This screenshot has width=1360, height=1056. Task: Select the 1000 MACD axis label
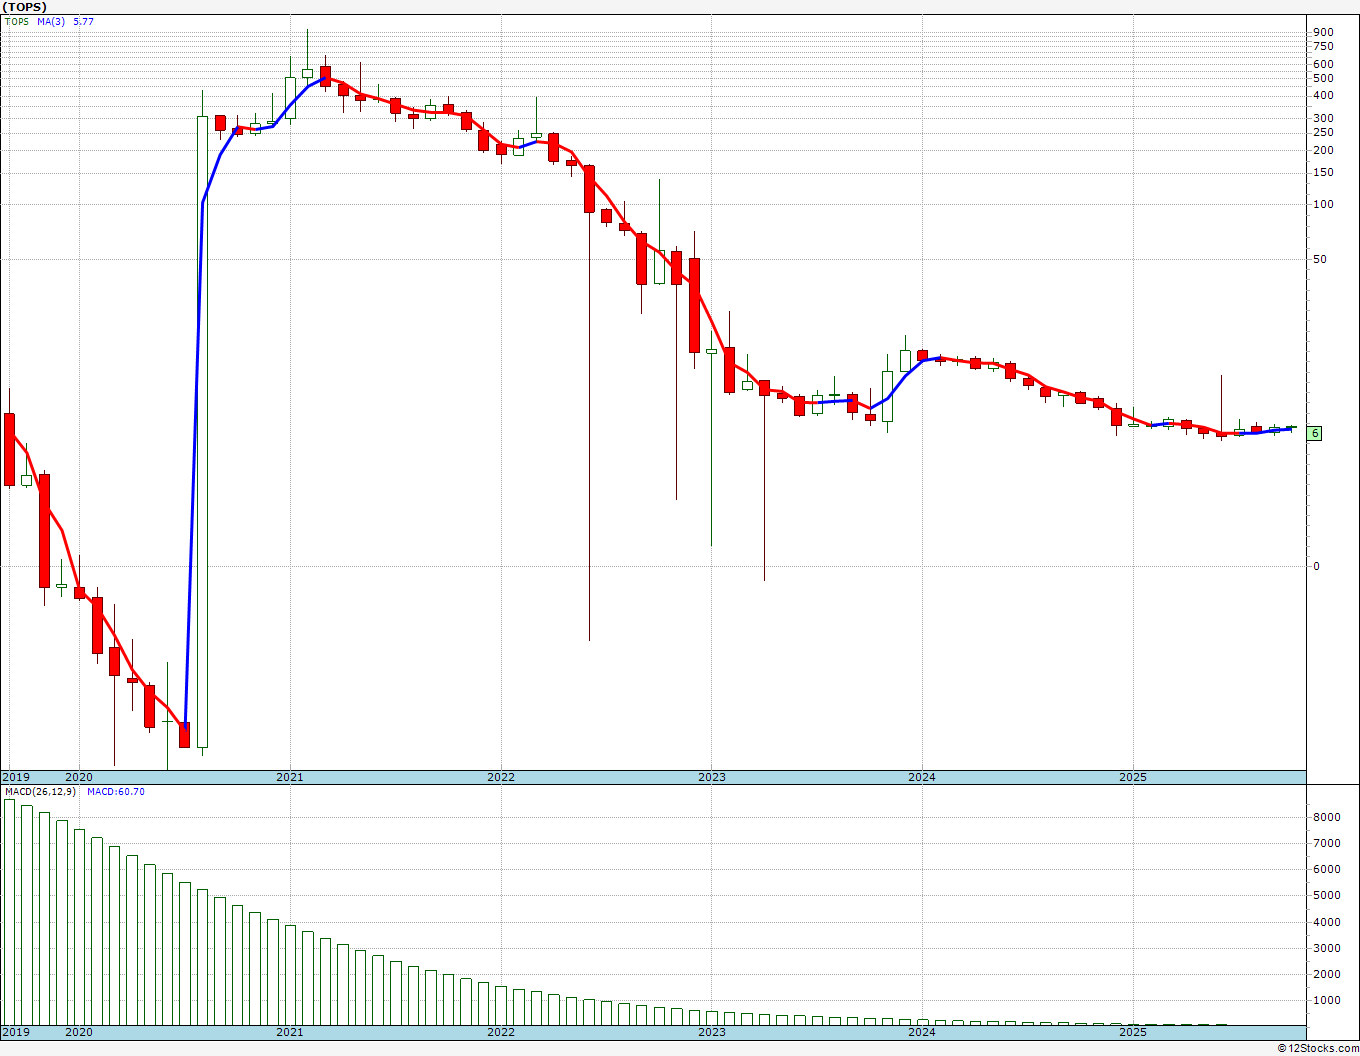coord(1325,1000)
